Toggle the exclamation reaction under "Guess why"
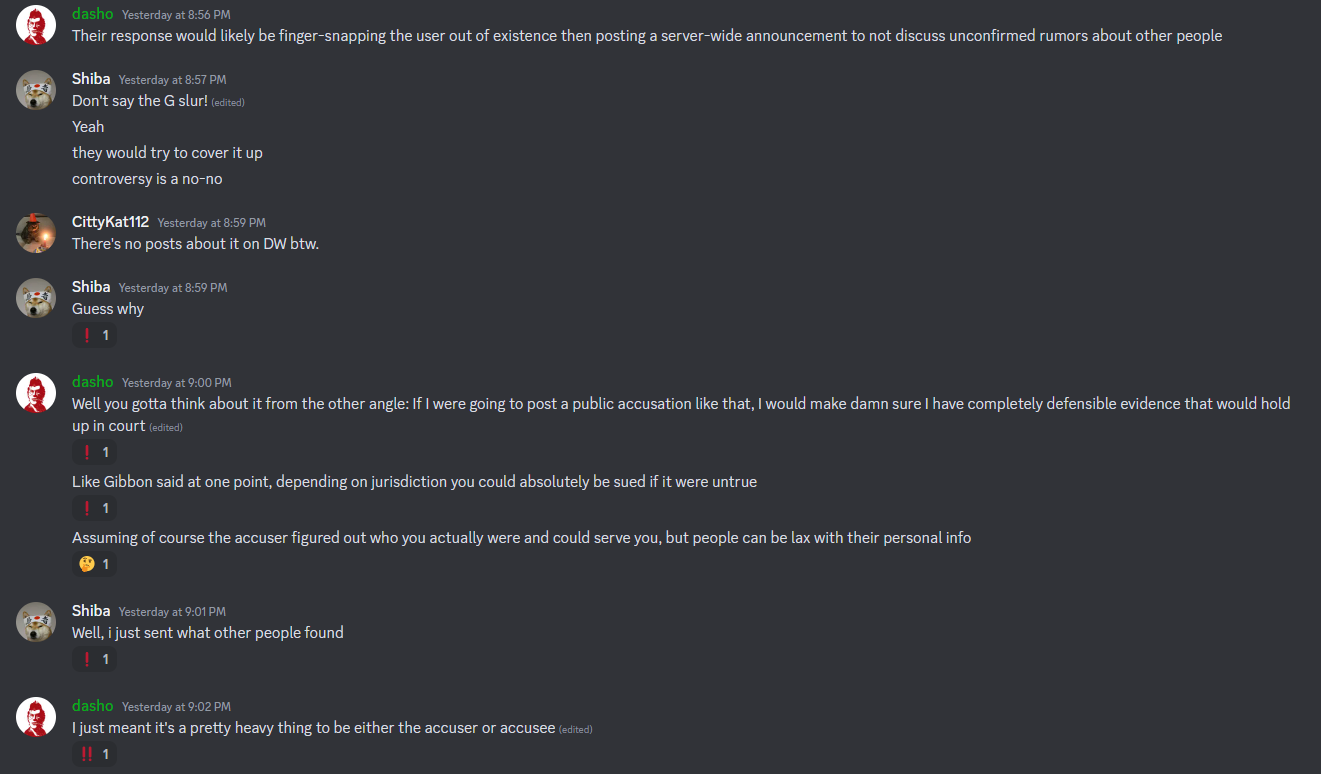 [x=95, y=335]
